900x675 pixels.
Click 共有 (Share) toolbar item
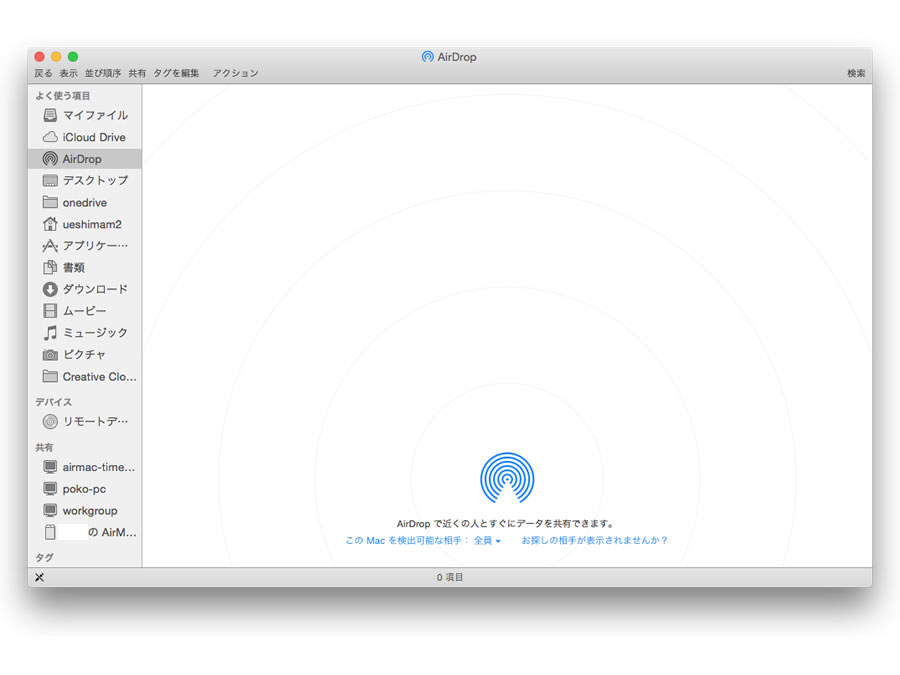coord(137,73)
